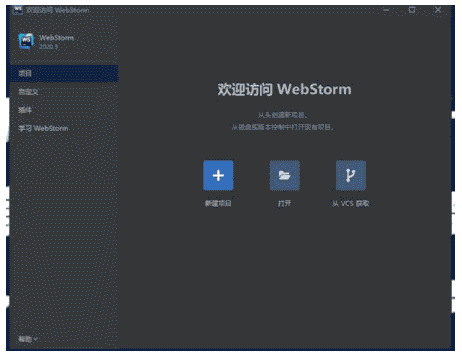This screenshot has height=363, width=462.
Task: Maximize the WebStorm welcome window
Action: coord(412,10)
